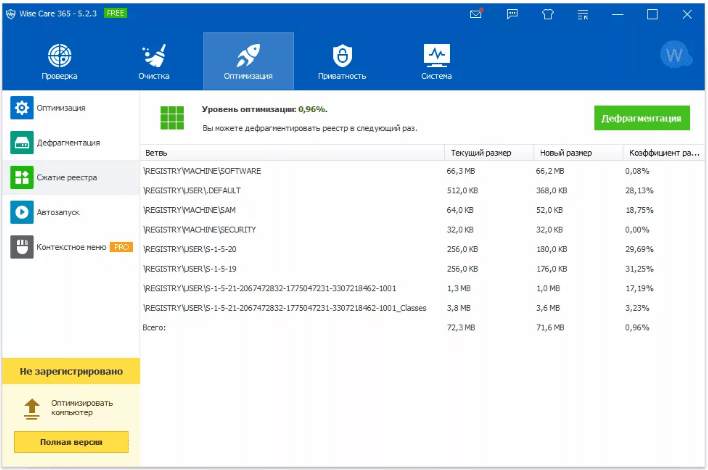Click the W user avatar icon
The image size is (708, 470).
(x=675, y=55)
